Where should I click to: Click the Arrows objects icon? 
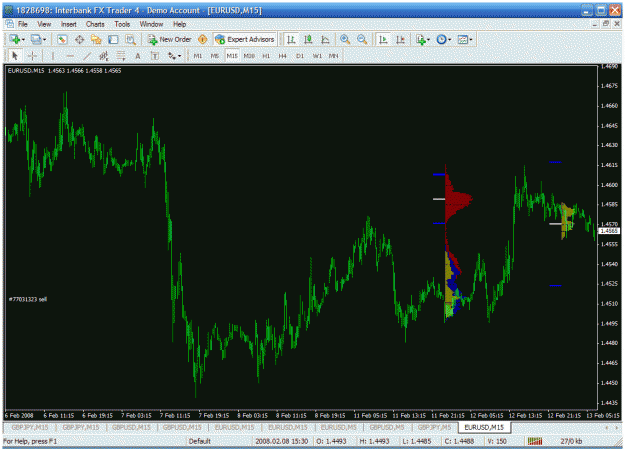(172, 56)
